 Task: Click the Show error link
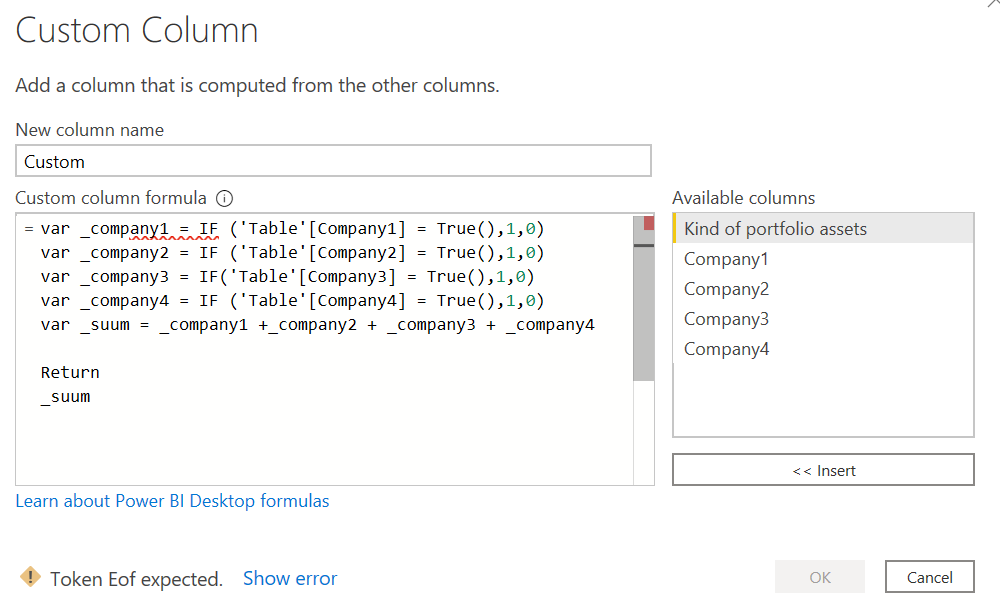point(290,578)
